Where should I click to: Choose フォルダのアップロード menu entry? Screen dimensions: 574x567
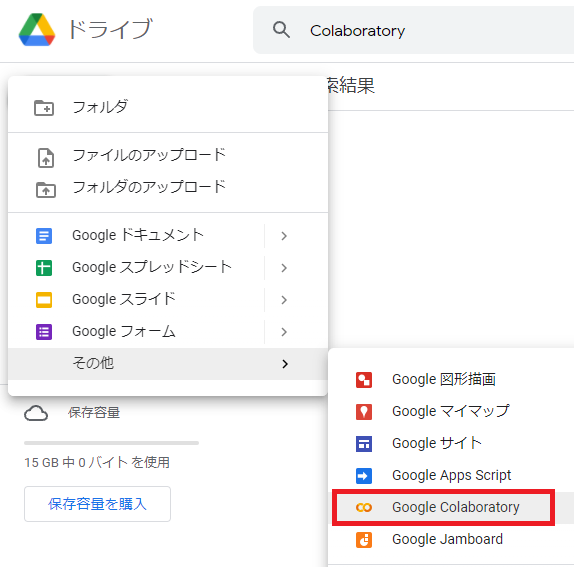pos(168,187)
